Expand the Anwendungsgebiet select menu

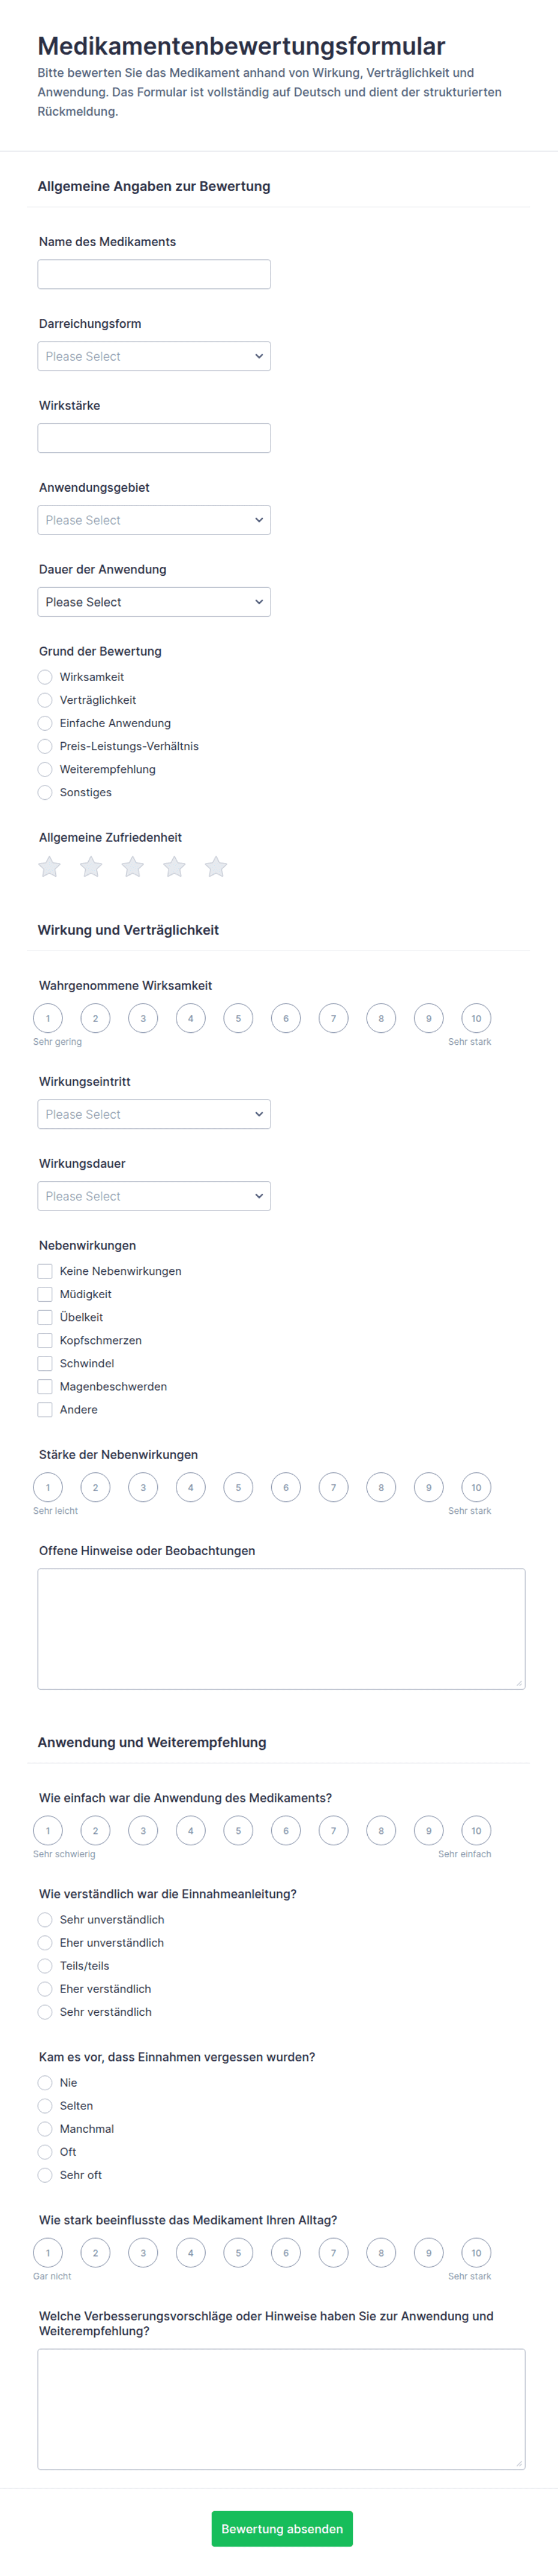click(154, 520)
